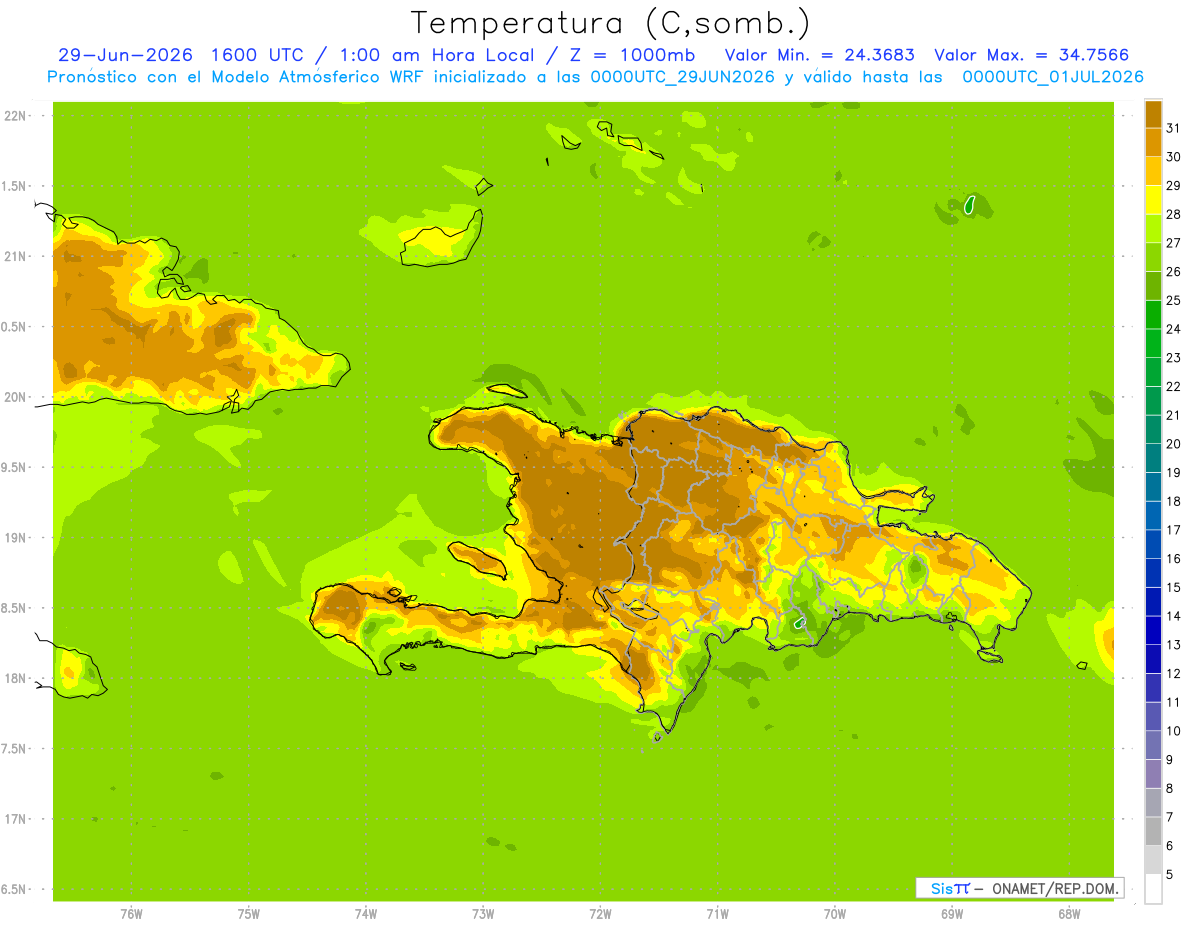Click the "19N" latitude label
The width and height of the screenshot is (1200, 927).
click(17, 538)
